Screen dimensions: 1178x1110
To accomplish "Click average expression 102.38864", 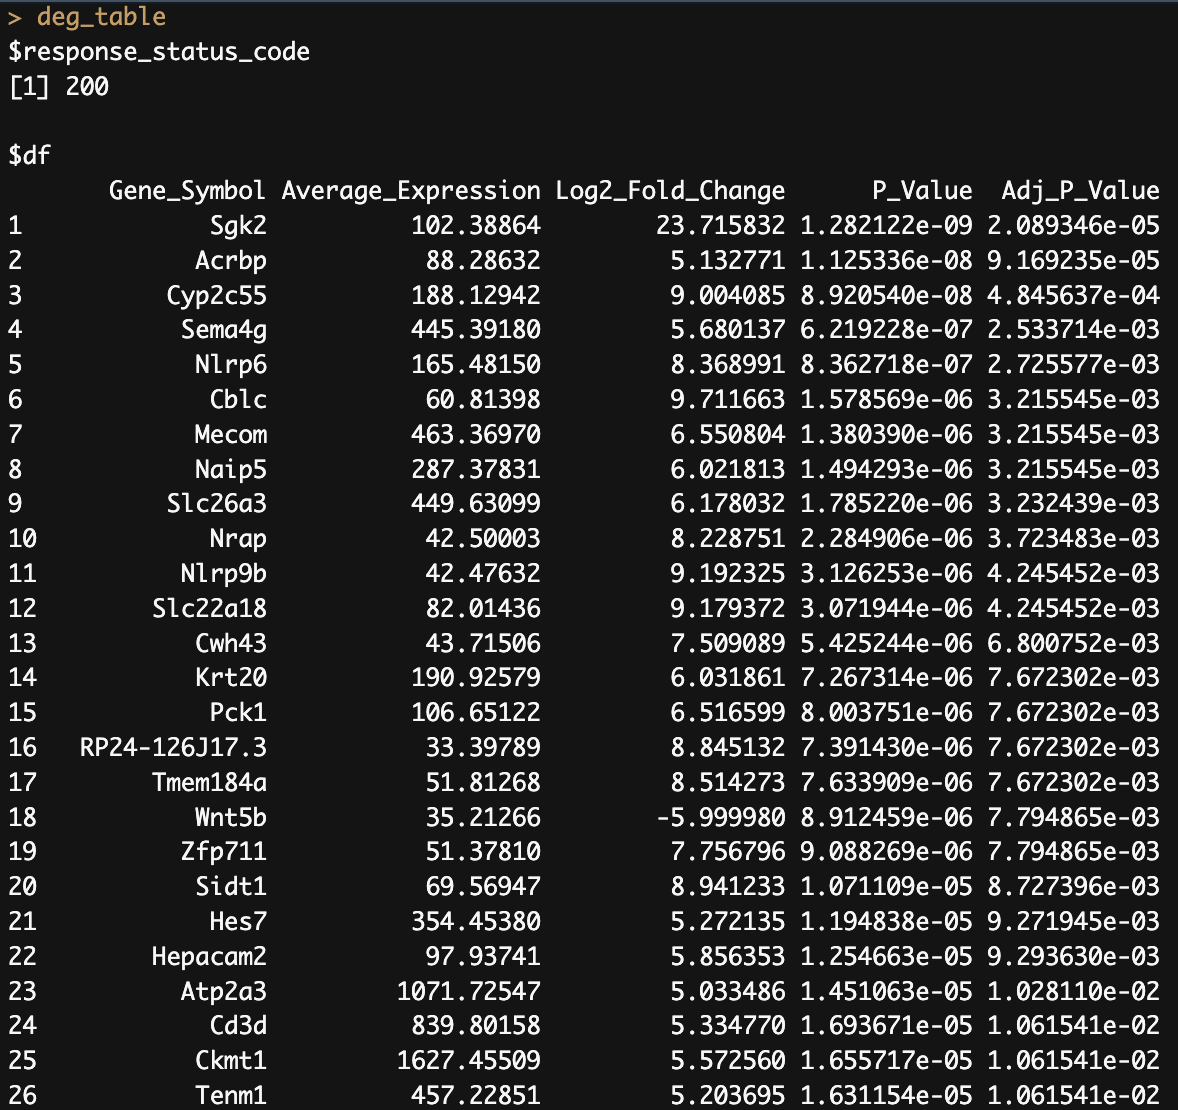I will (476, 225).
